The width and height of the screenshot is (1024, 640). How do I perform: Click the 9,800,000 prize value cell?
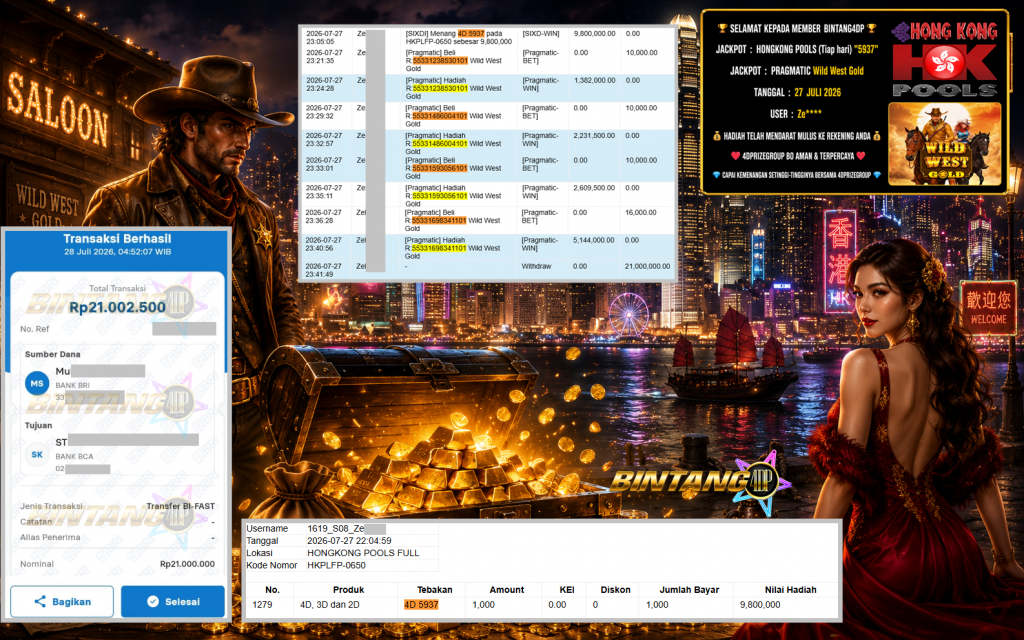tap(760, 605)
